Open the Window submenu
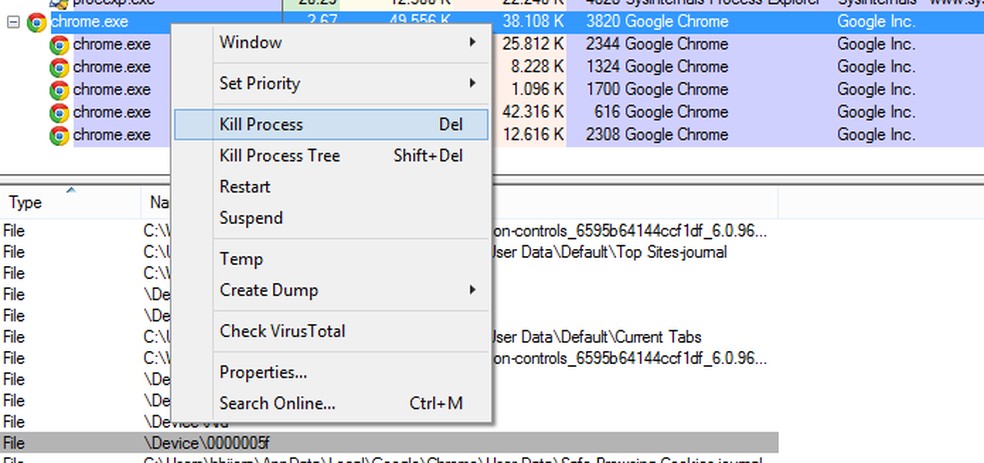Viewport: 984px width, 463px height. coord(331,43)
